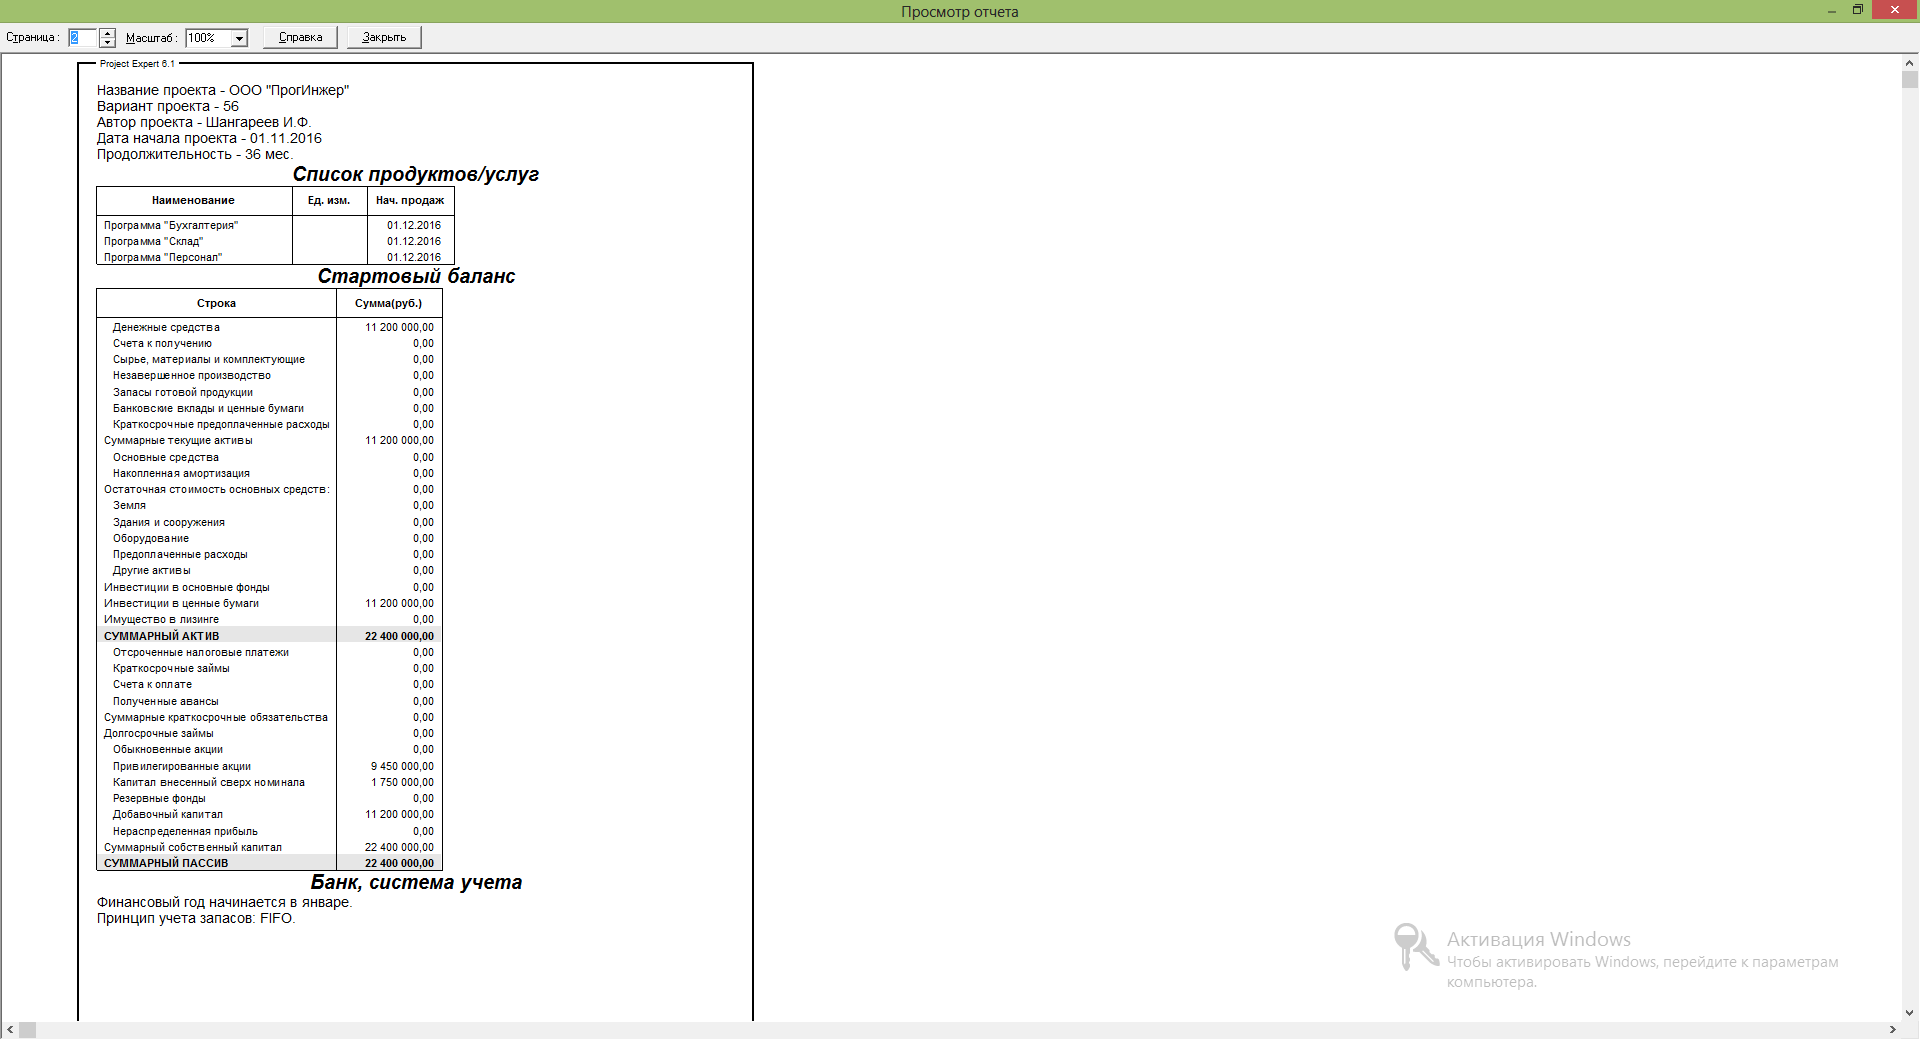Click the Закрыть button

(384, 37)
